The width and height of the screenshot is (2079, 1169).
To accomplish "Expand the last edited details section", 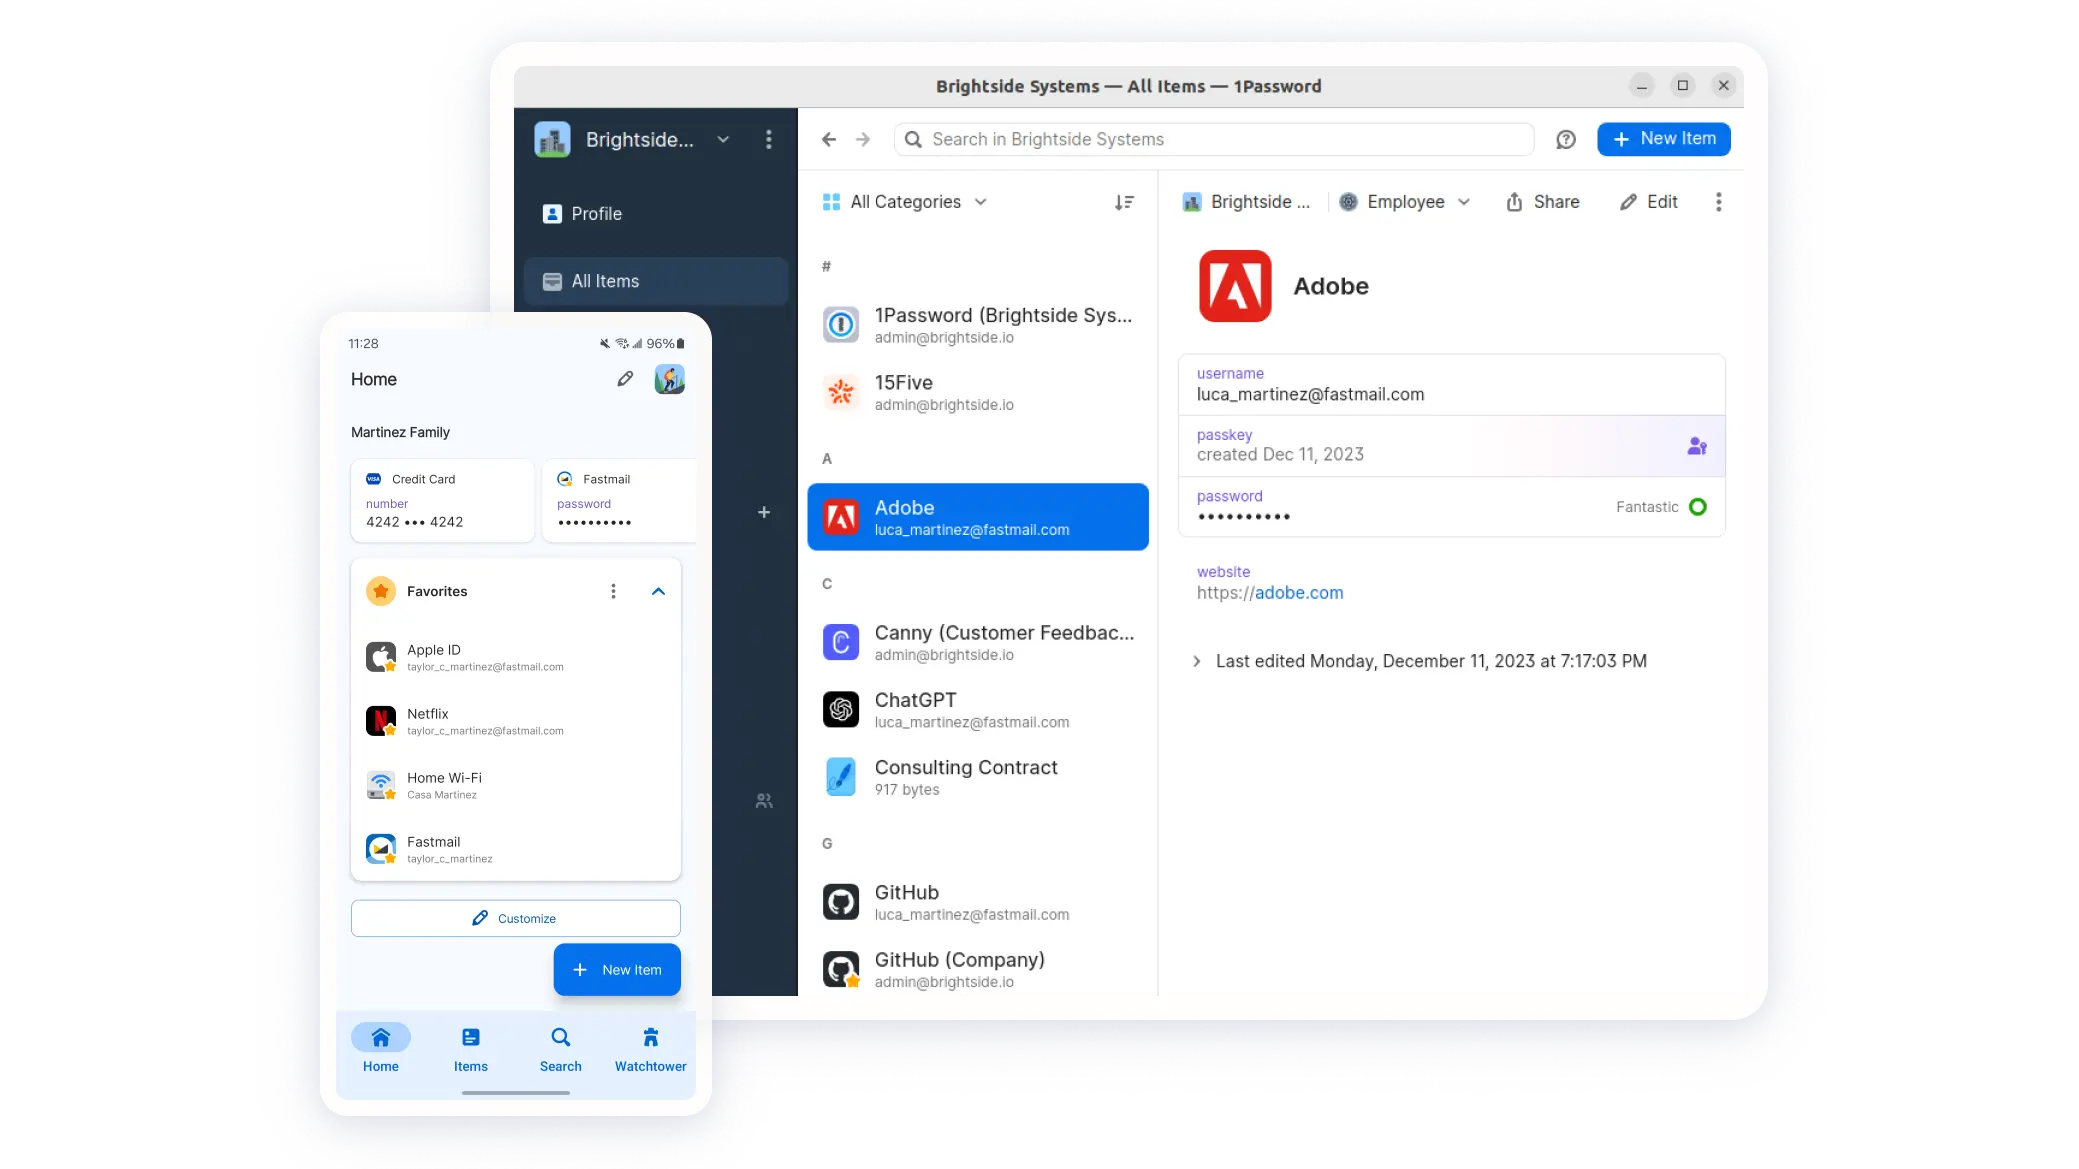I will pyautogui.click(x=1195, y=661).
